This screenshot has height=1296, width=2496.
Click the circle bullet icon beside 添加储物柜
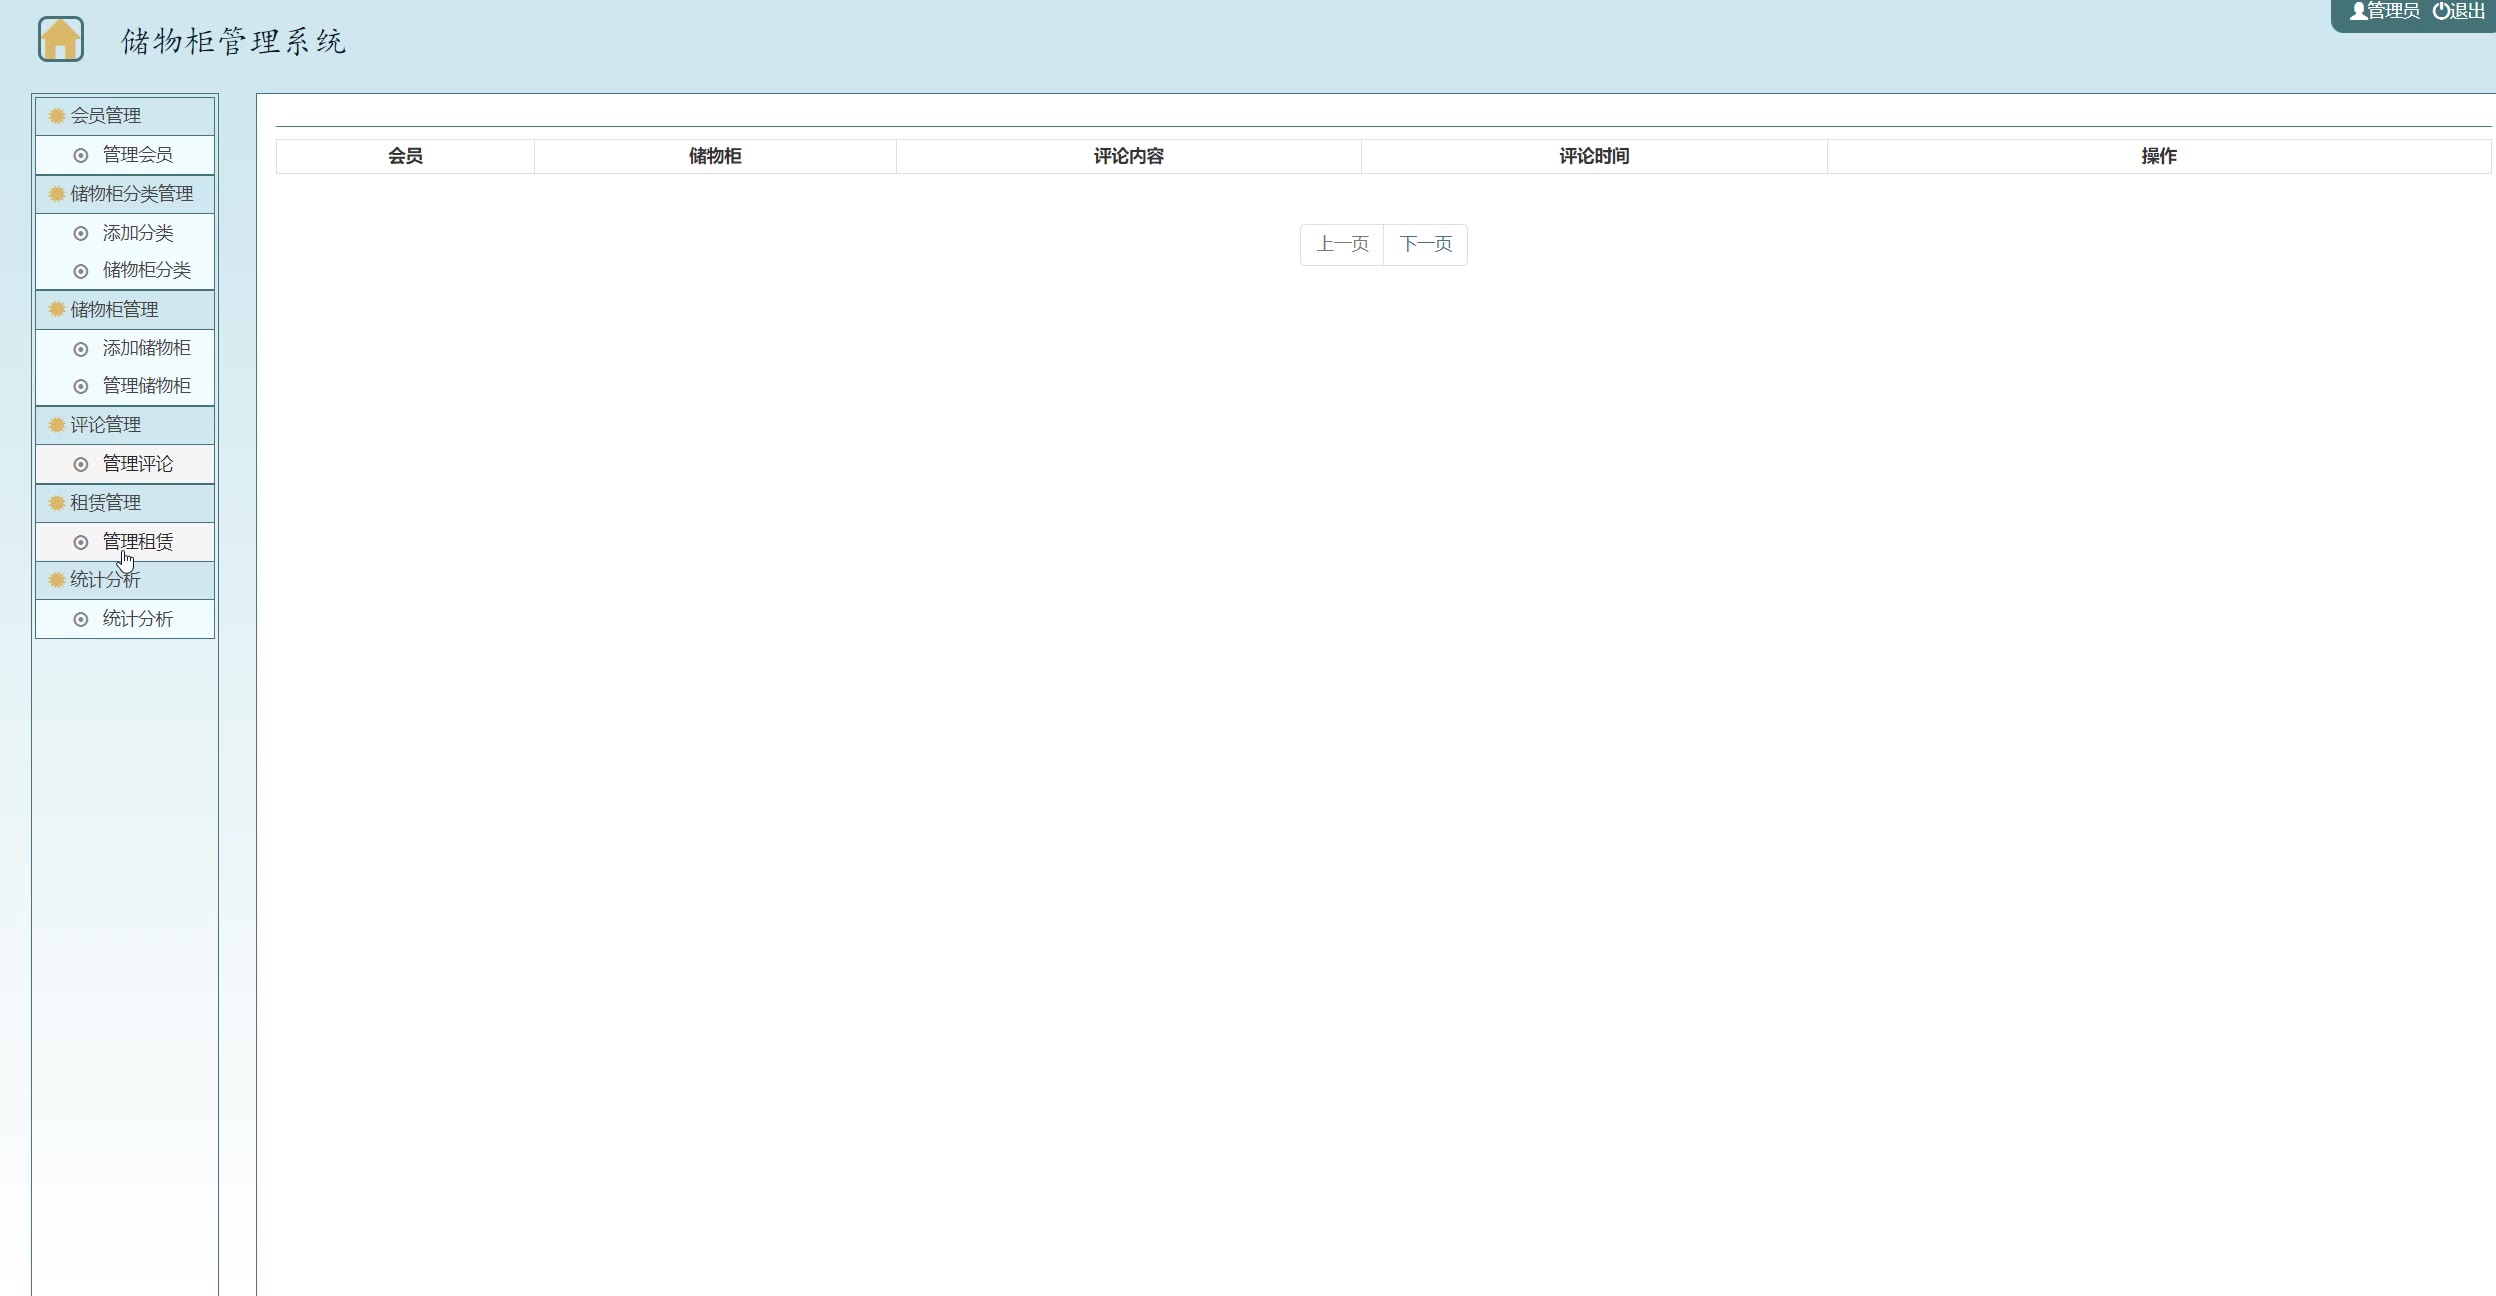81,349
